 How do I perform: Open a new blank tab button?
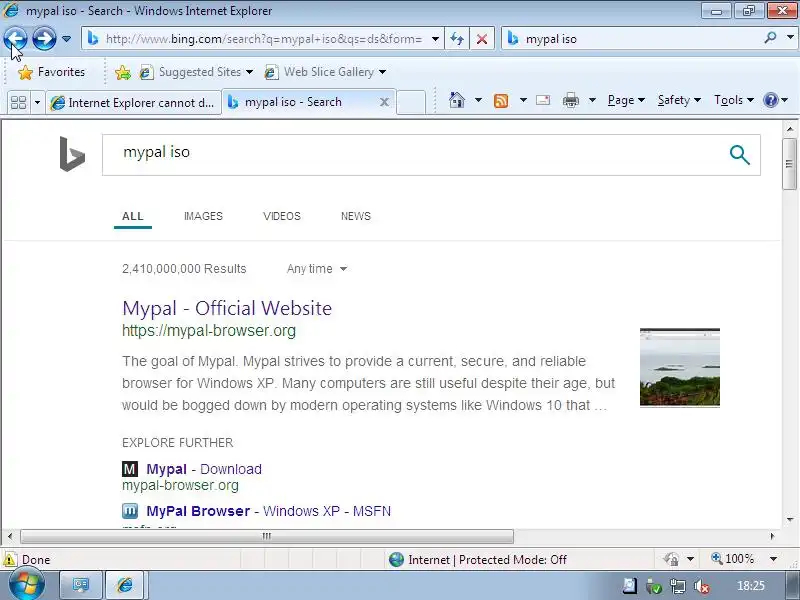[411, 102]
